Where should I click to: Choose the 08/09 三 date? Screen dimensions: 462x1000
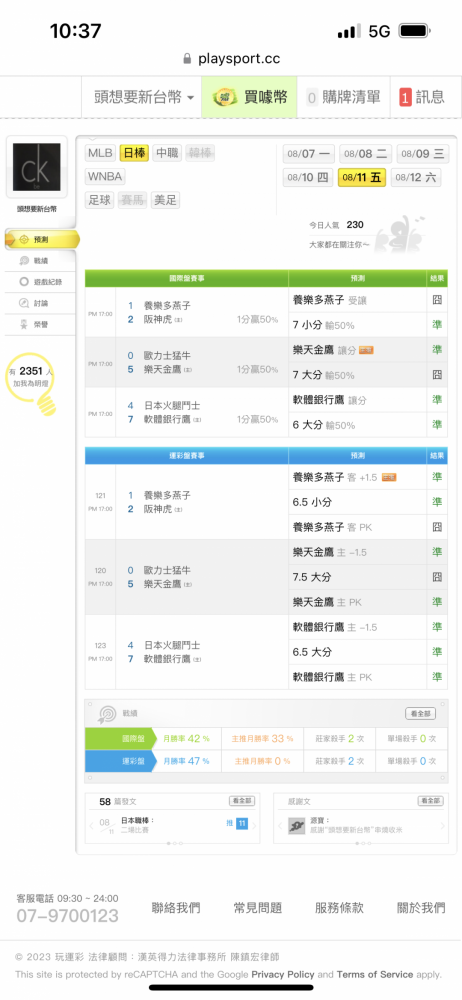[x=422, y=154]
